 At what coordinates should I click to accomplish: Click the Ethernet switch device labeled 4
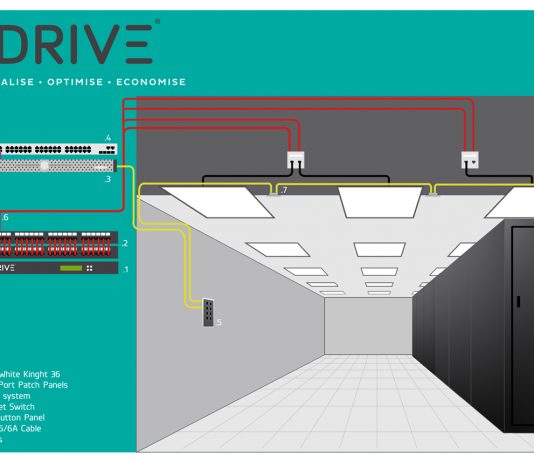(59, 149)
